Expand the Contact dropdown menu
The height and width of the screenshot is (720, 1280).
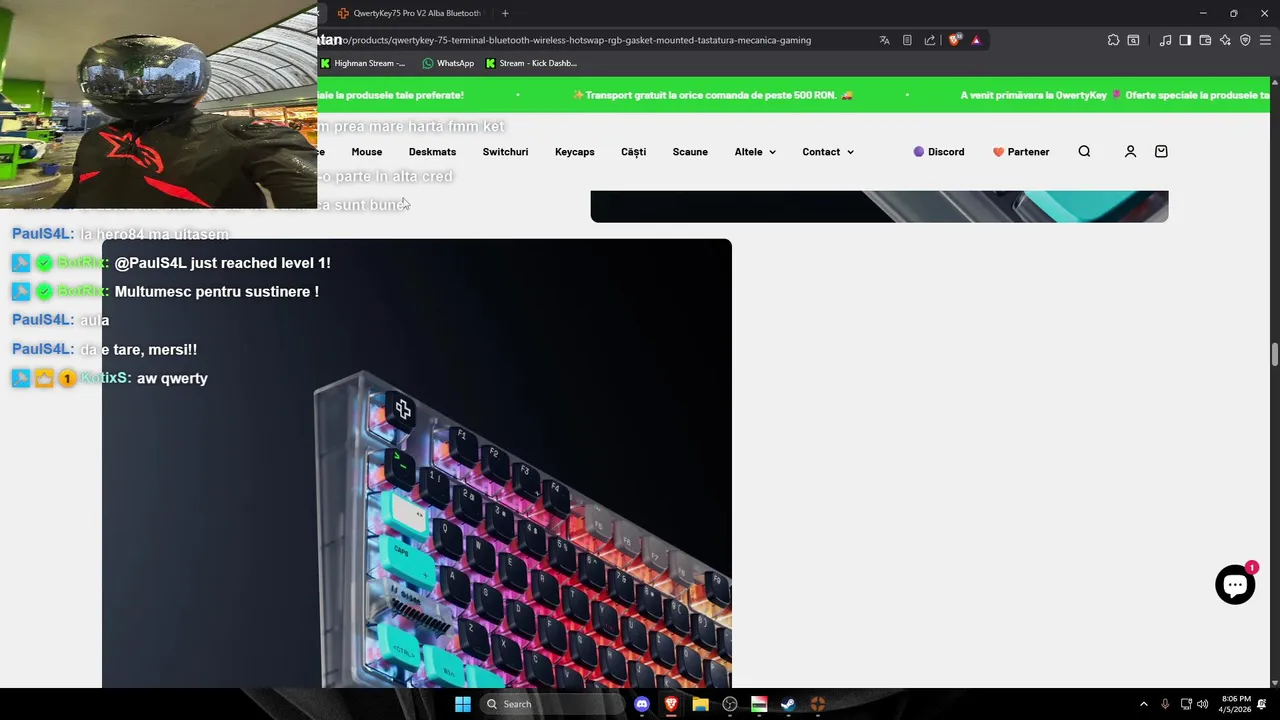tap(828, 152)
